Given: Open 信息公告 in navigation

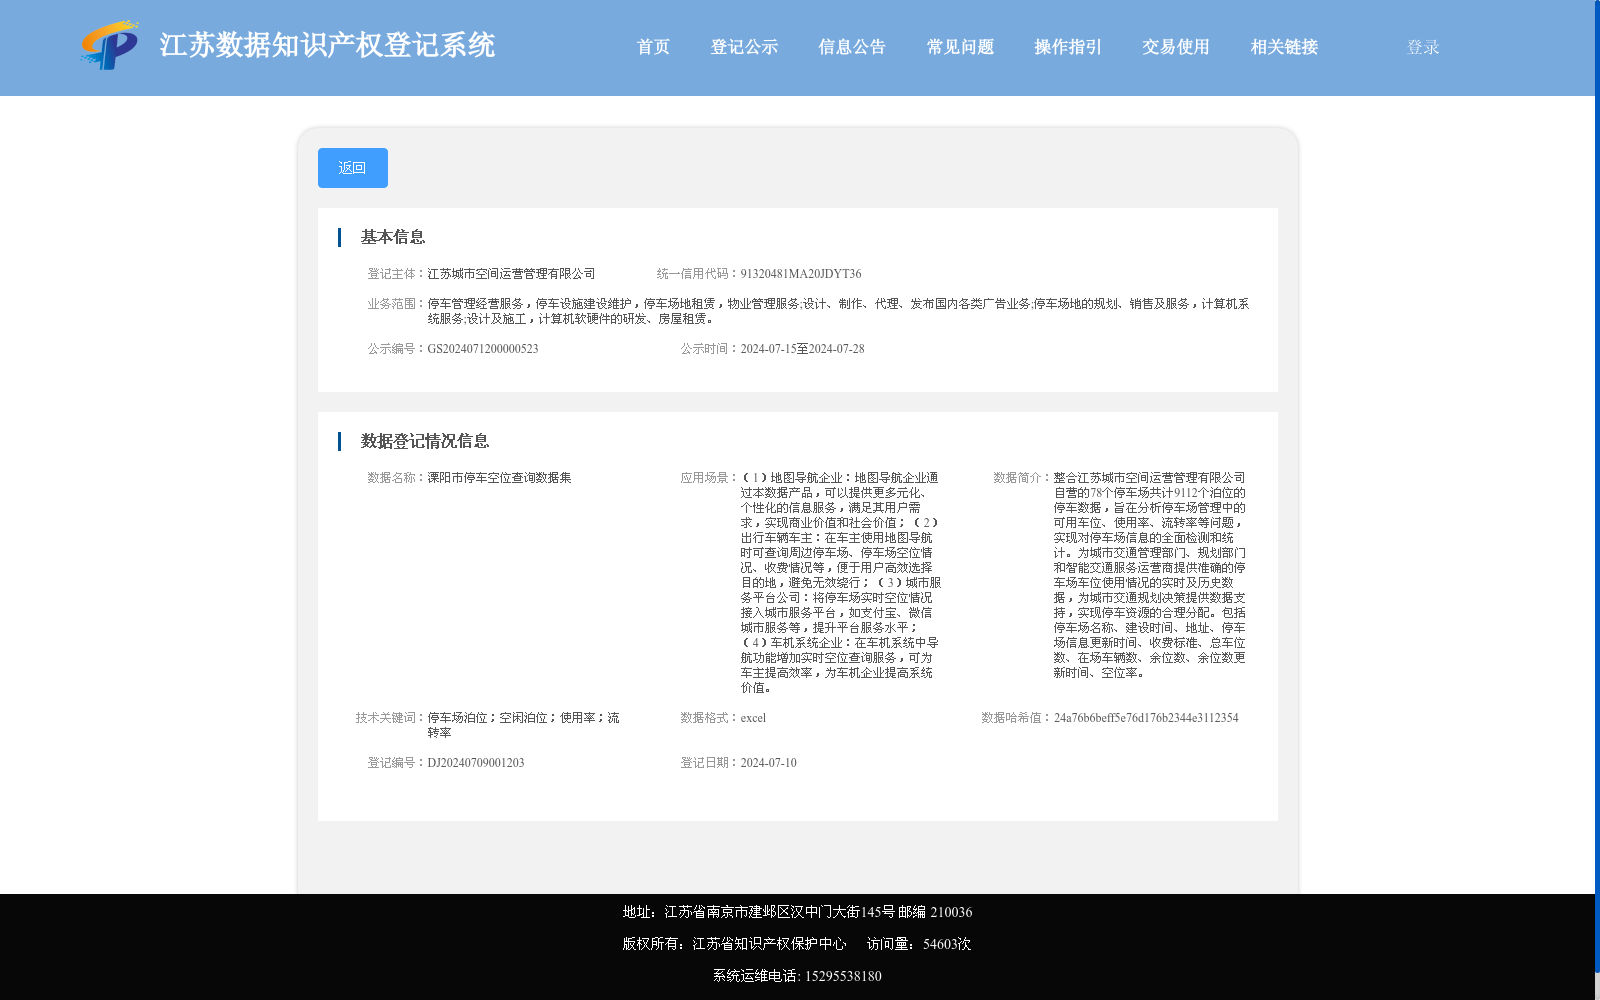Looking at the screenshot, I should [x=852, y=47].
